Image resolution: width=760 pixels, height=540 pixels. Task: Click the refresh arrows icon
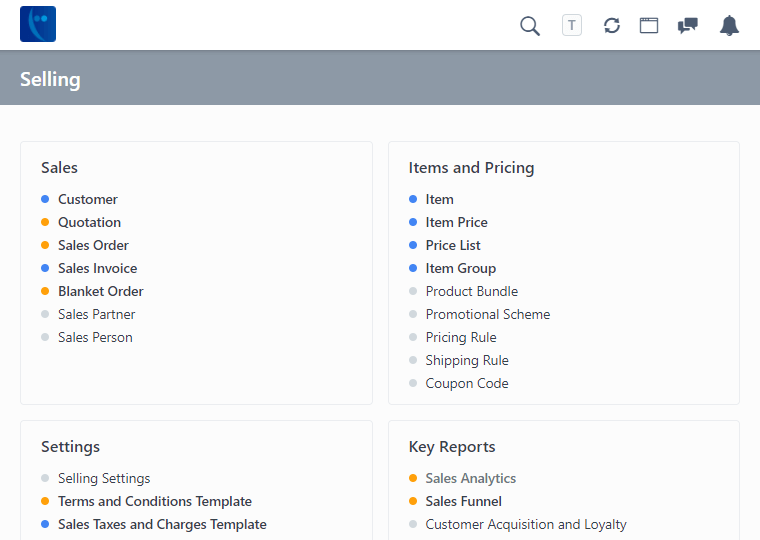click(x=612, y=26)
